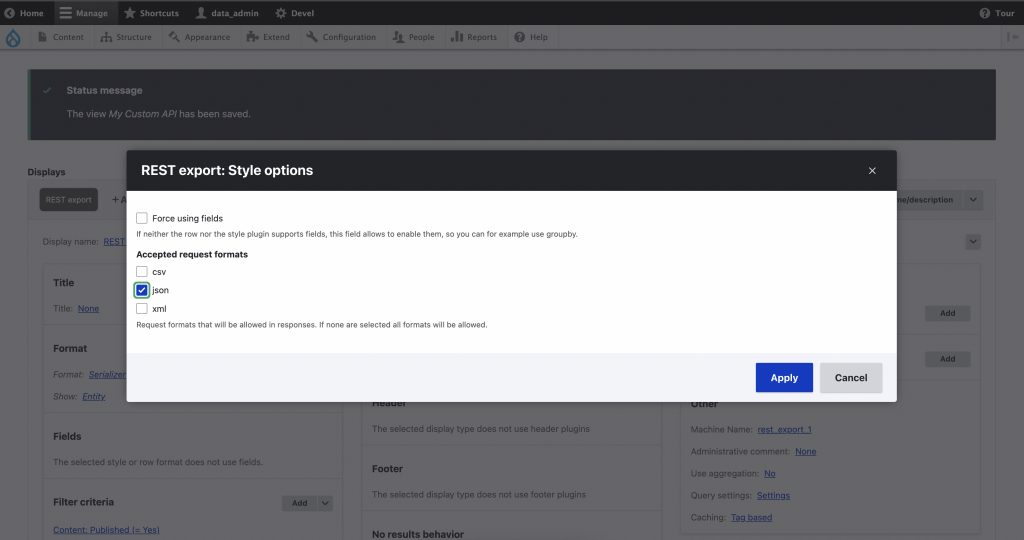Open the Structure admin menu
Viewport: 1024px width, 540px height.
(x=126, y=37)
